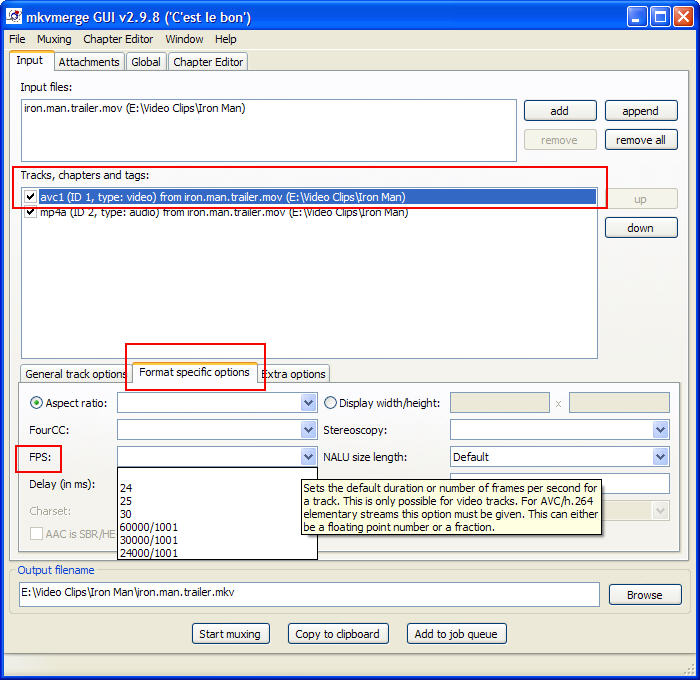Click the append button
This screenshot has width=700, height=680.
pyautogui.click(x=641, y=111)
